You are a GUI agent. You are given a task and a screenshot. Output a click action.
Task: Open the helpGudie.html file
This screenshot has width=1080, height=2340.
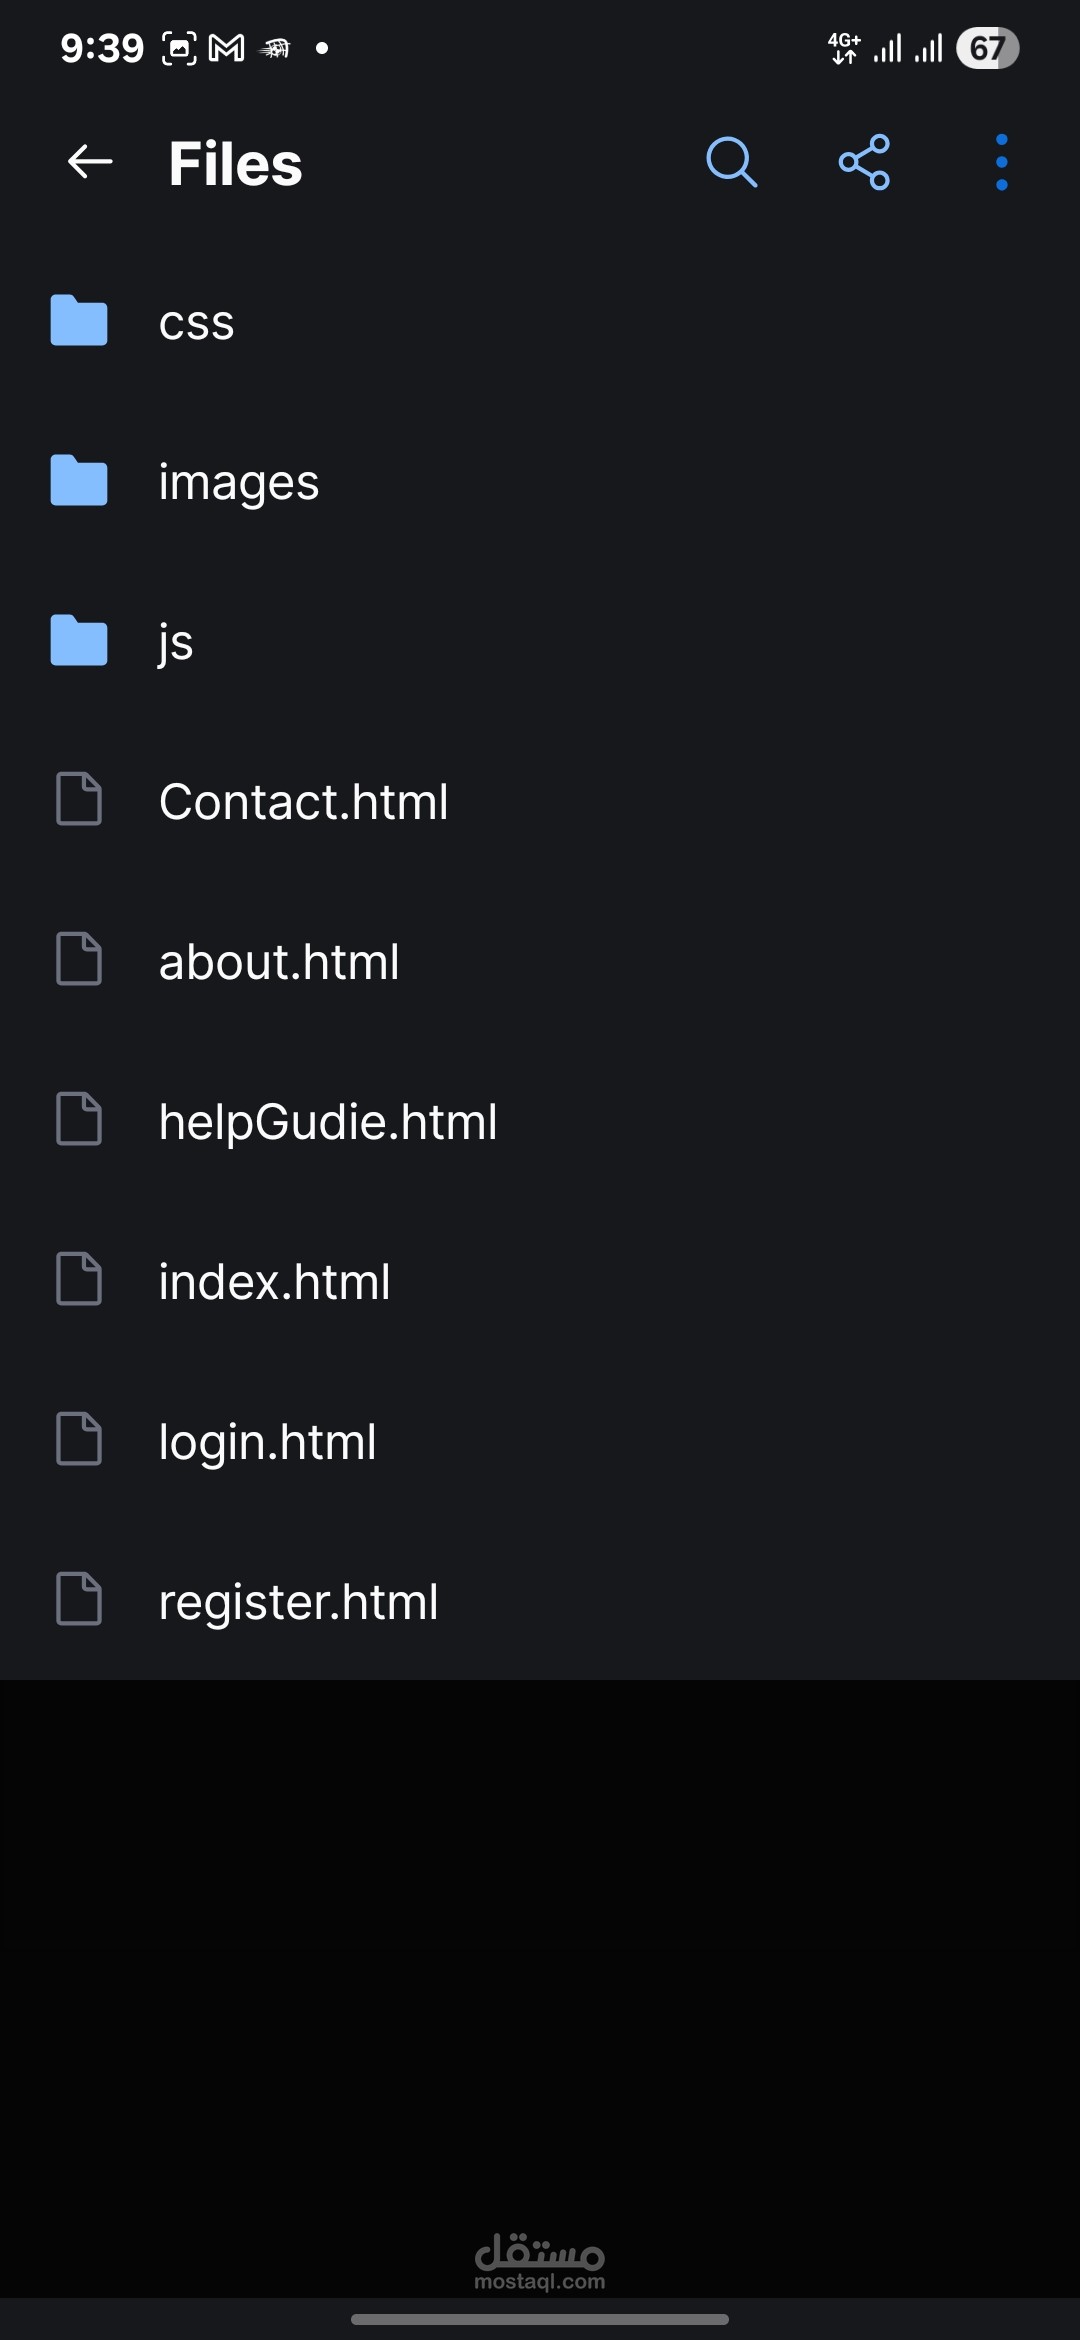pos(540,1121)
